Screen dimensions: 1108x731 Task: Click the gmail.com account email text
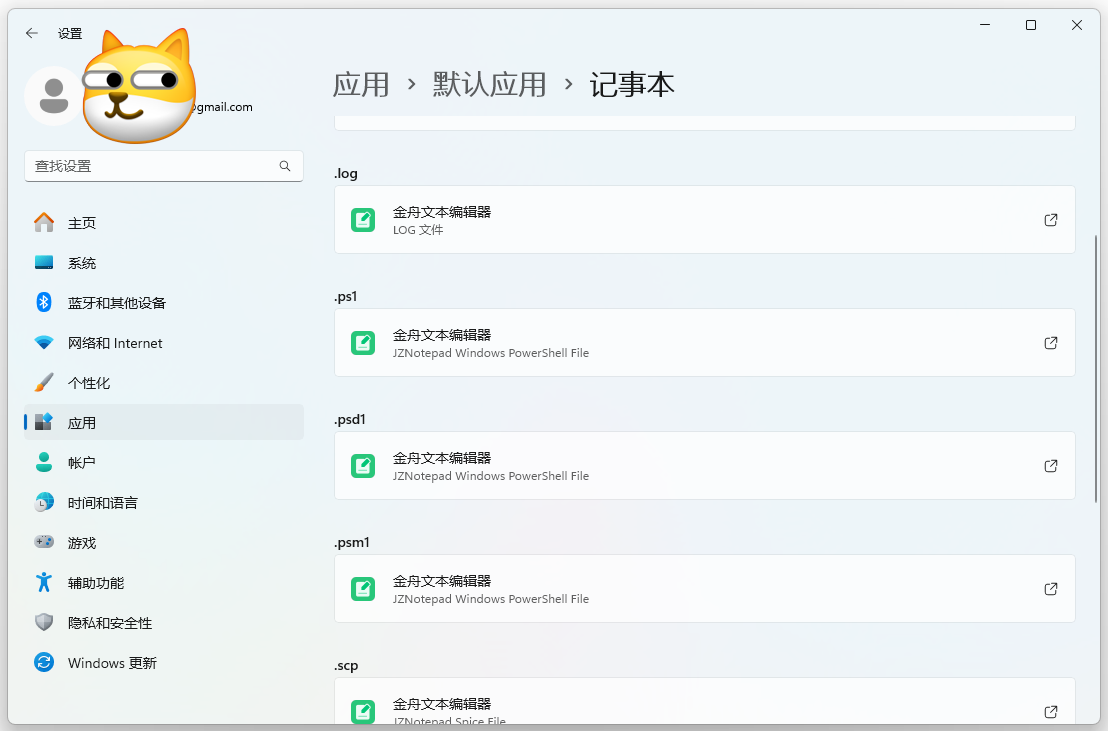click(x=222, y=107)
